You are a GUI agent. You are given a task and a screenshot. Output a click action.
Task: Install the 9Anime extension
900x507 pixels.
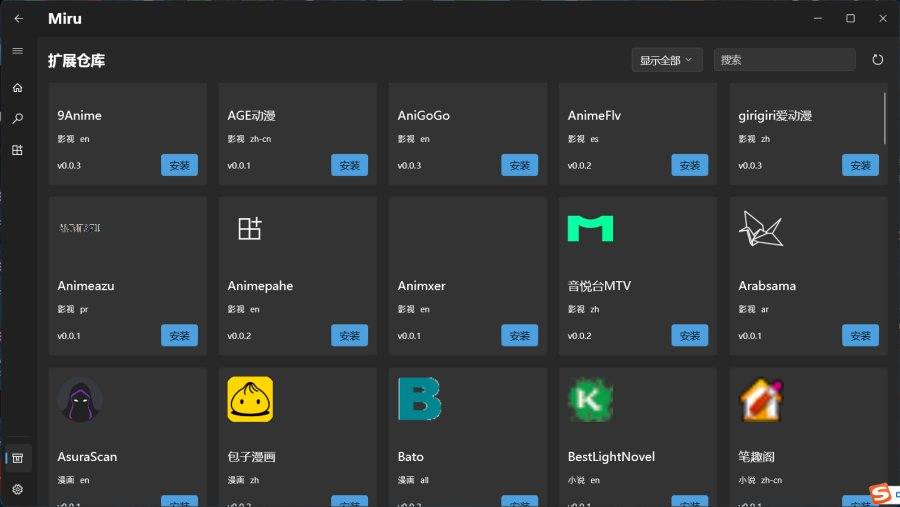[179, 165]
